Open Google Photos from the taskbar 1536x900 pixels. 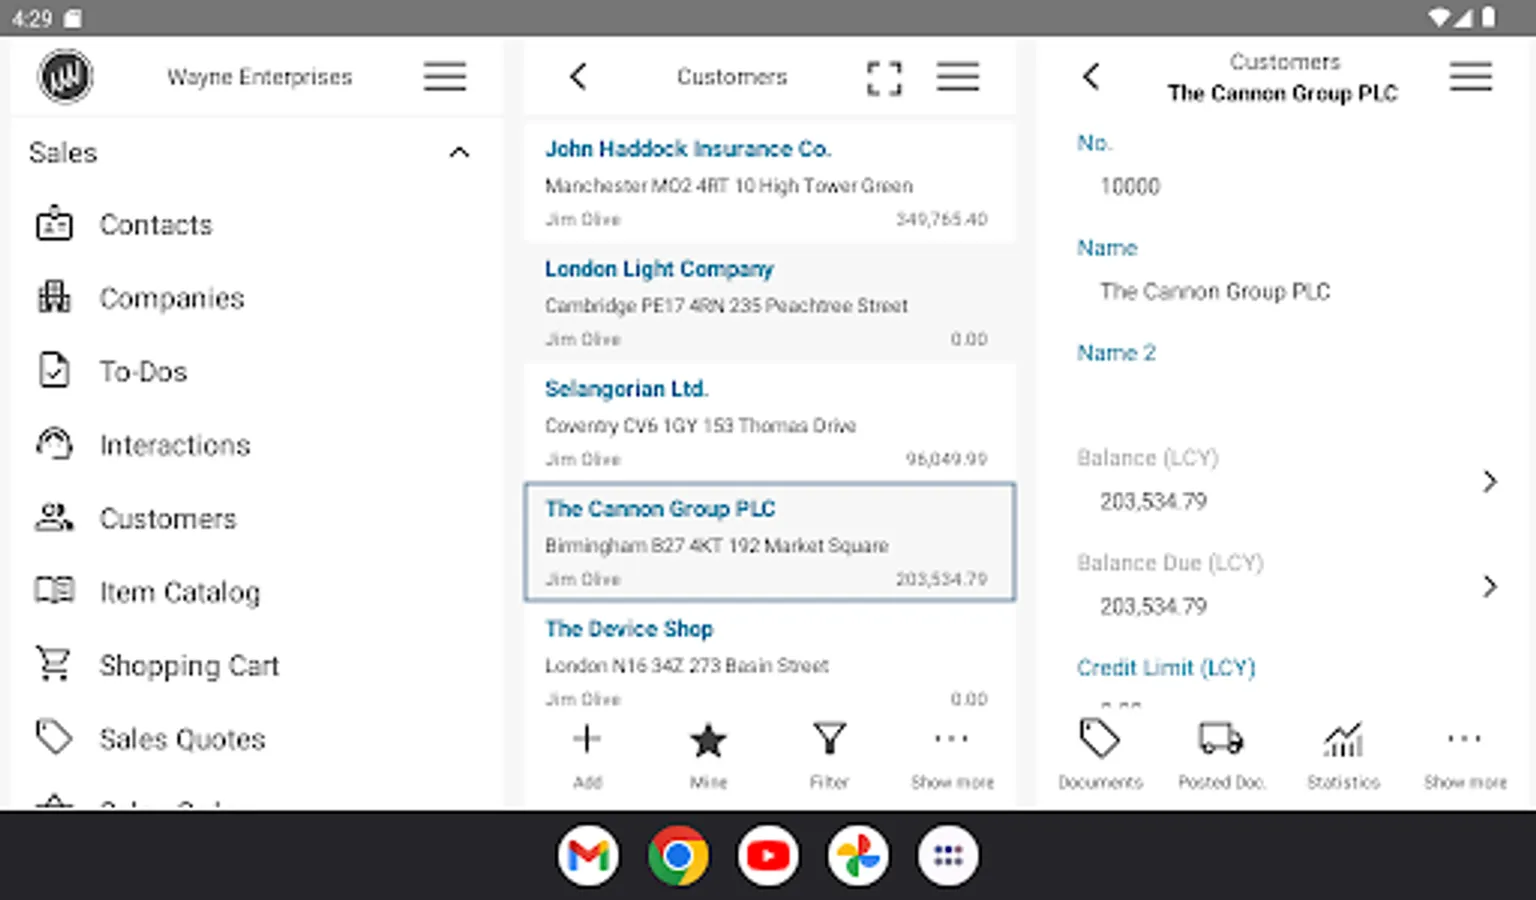858,856
